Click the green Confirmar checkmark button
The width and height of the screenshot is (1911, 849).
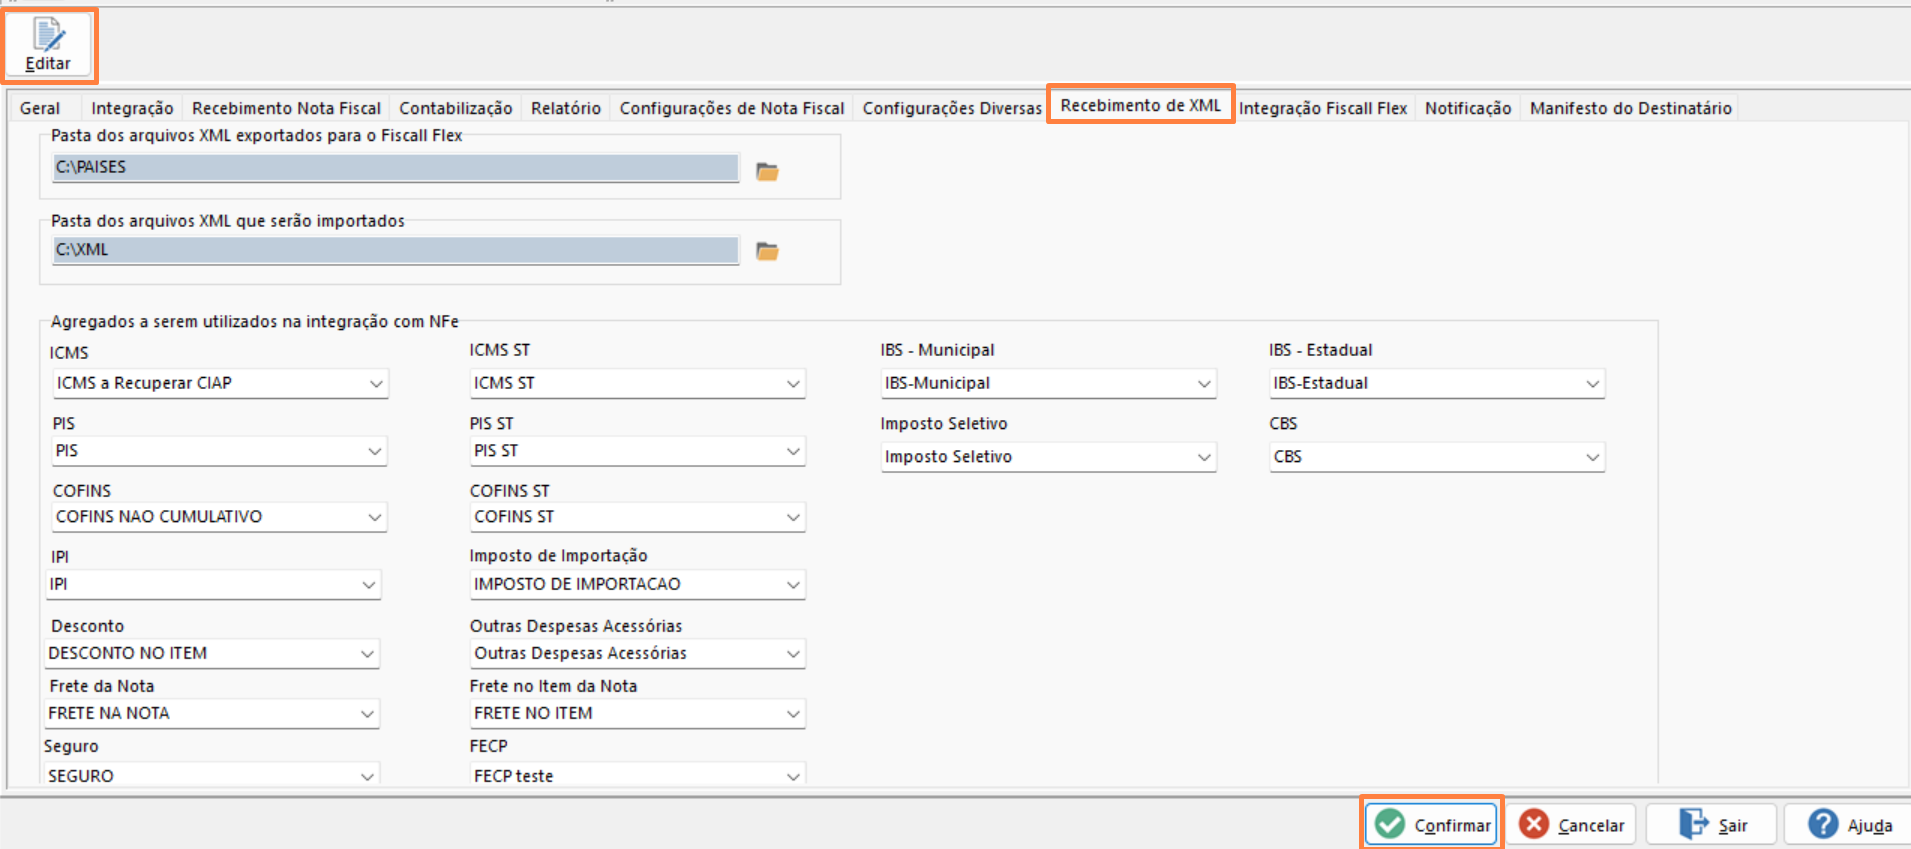coord(1431,824)
